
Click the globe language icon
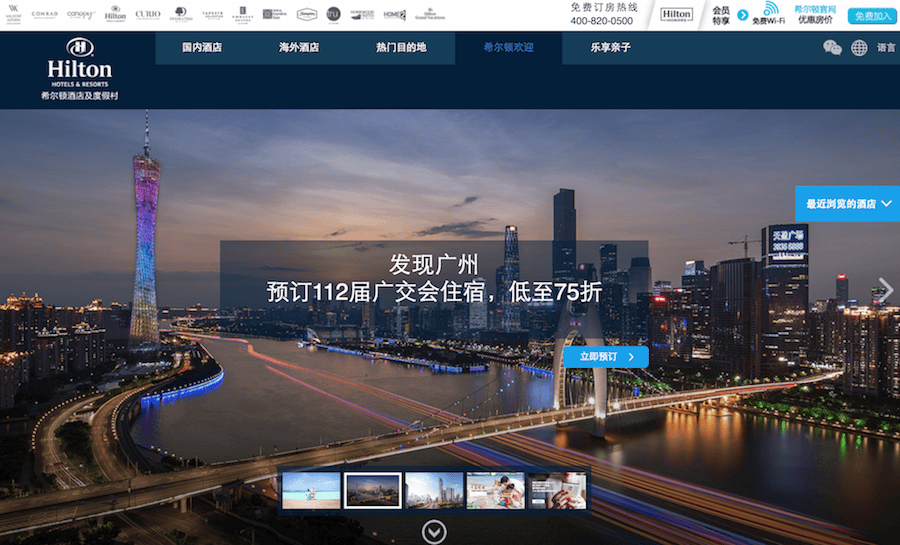[859, 47]
